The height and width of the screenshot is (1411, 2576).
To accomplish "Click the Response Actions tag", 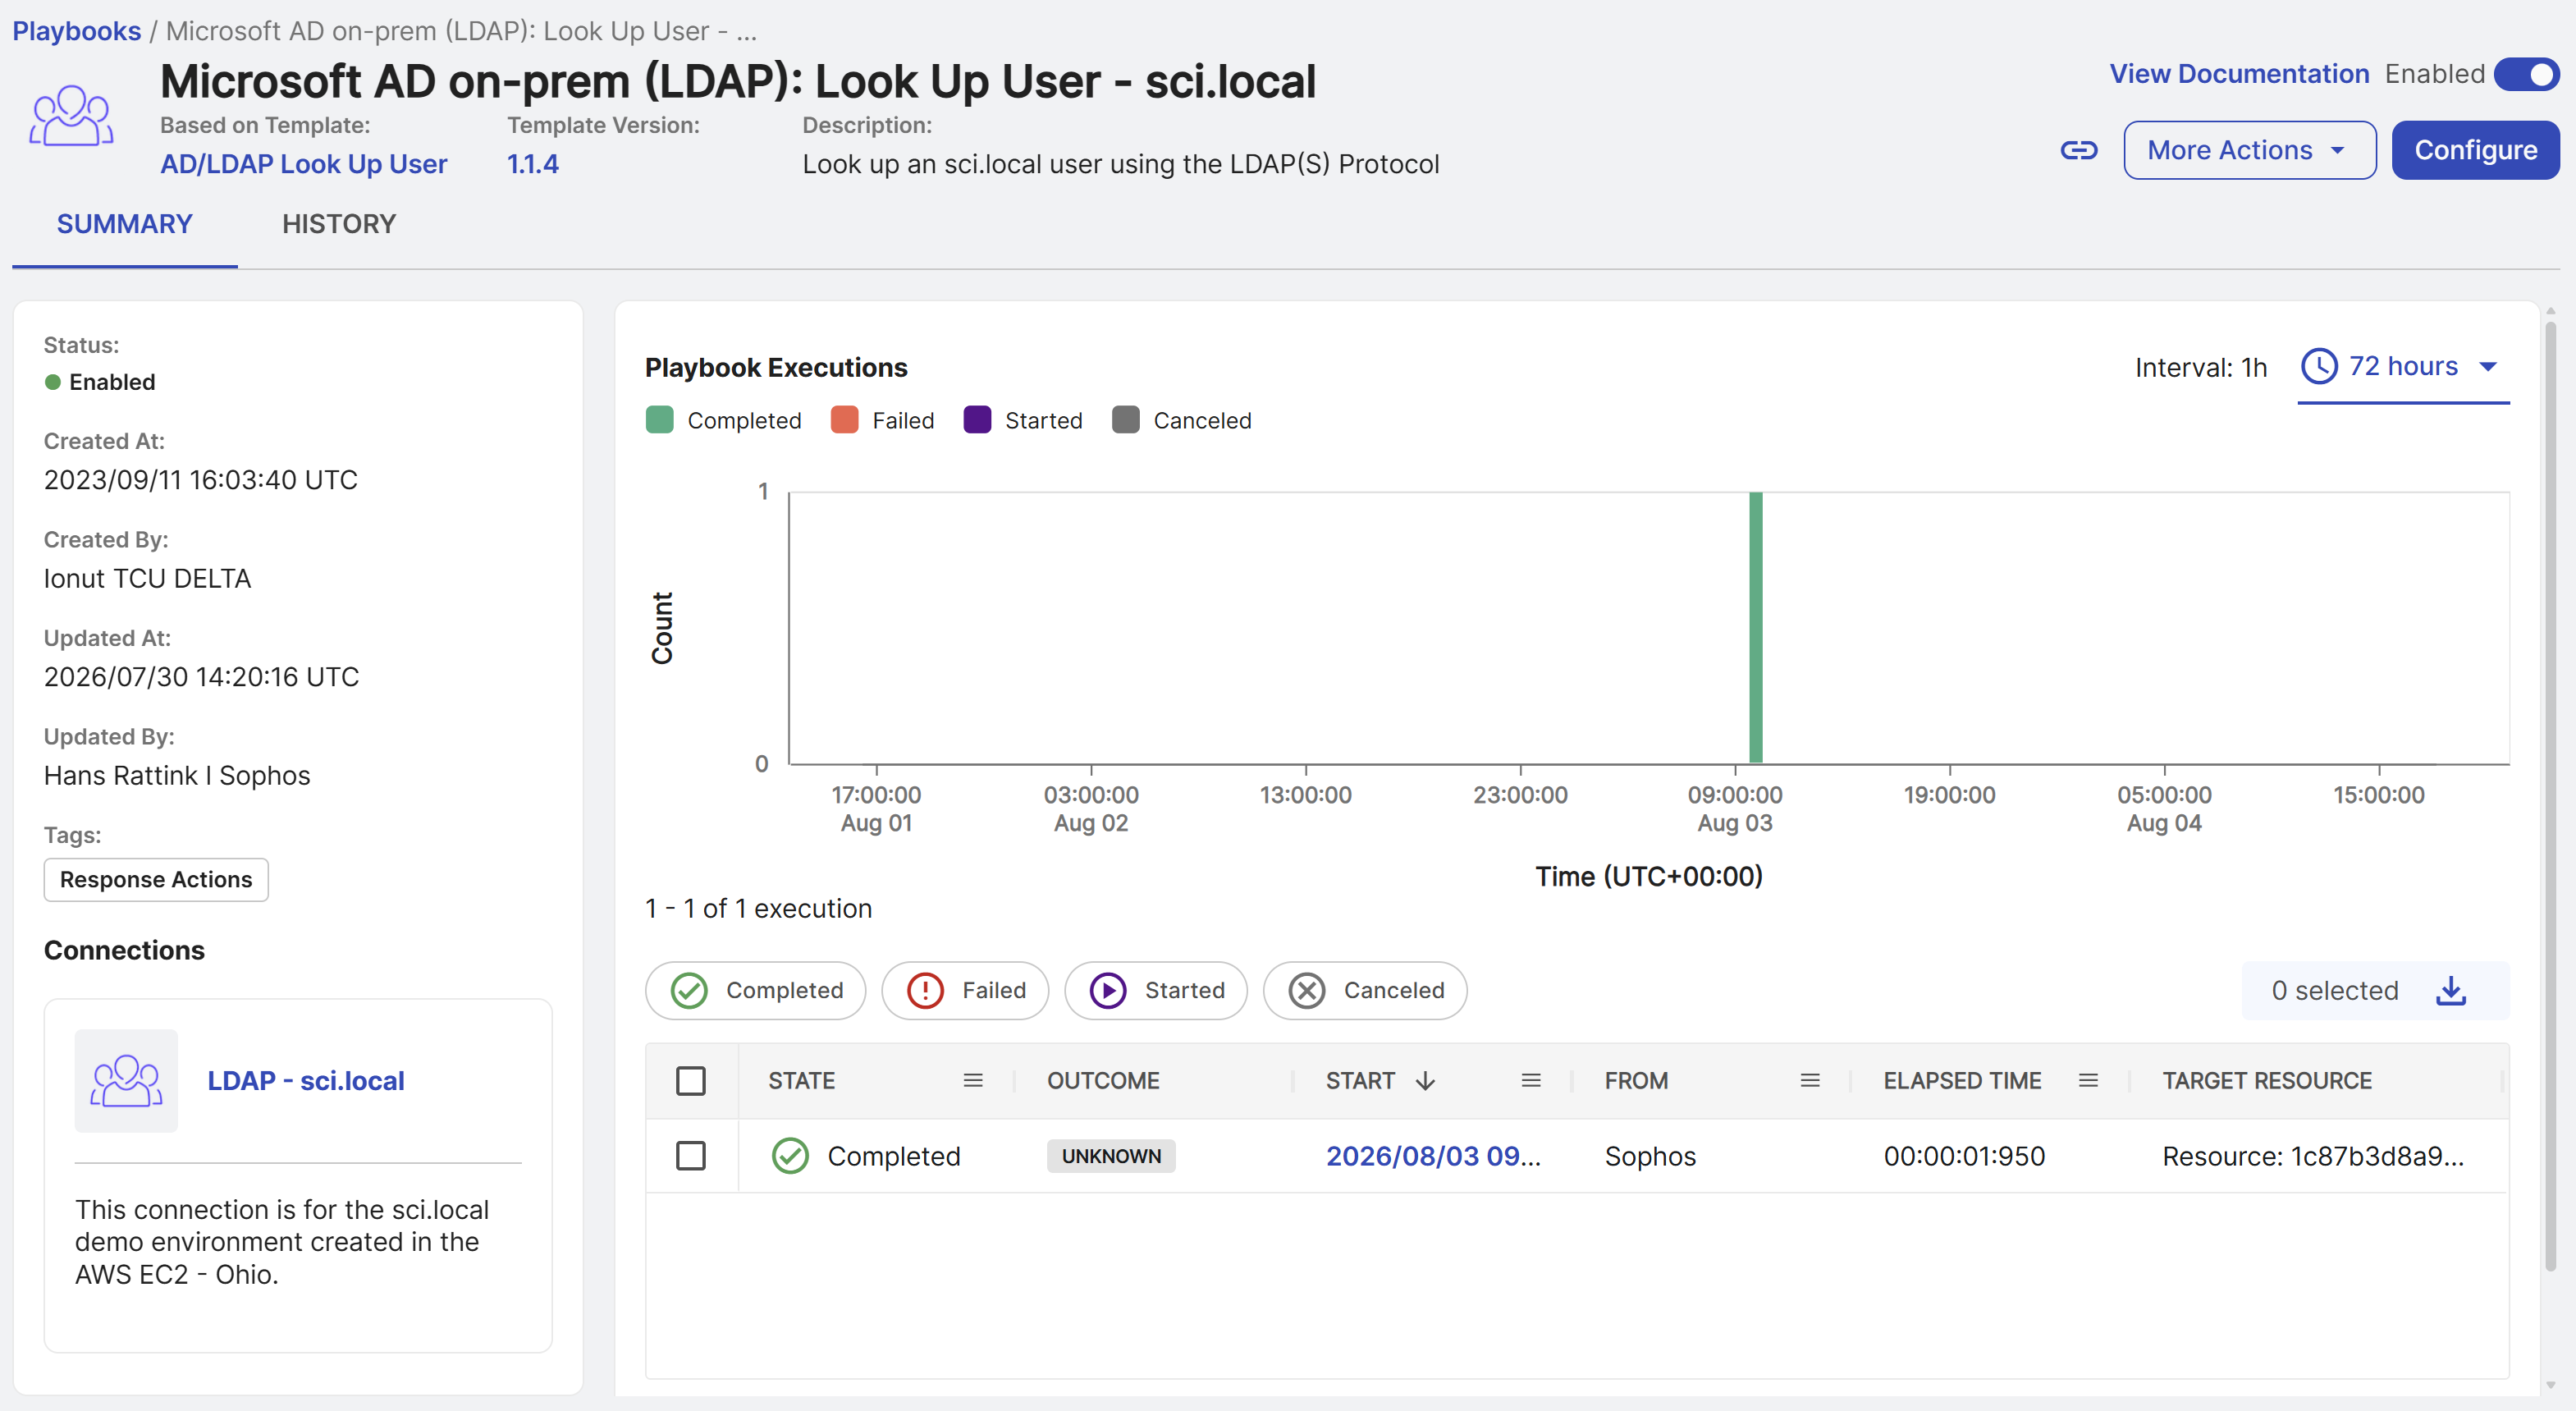I will (x=156, y=880).
